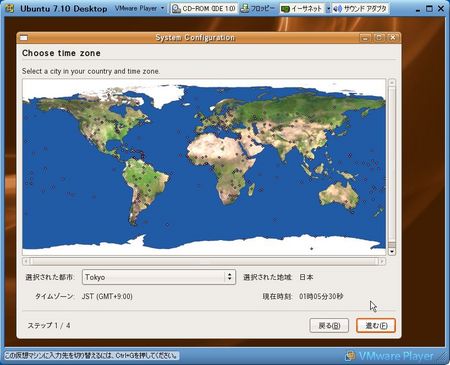Click the floppy (フロッピー) device button
Screen dimensions: 450x365
click(x=258, y=8)
